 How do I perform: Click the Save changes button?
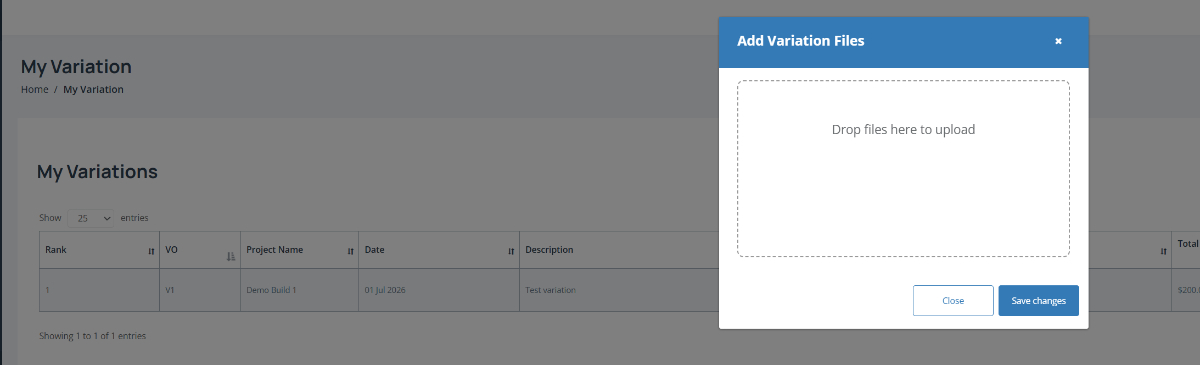(1038, 300)
